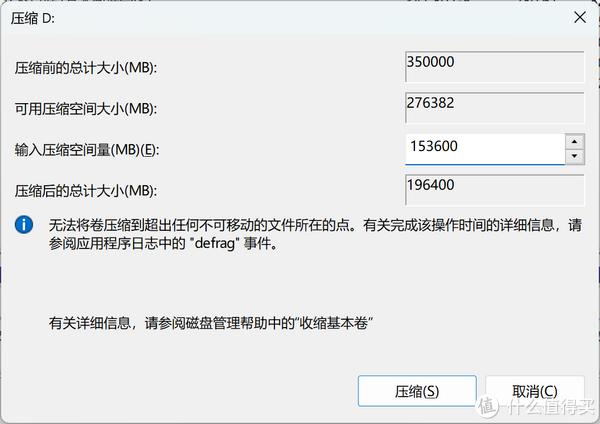Click the 收缩基本卷 help reference text
Image resolution: width=600 pixels, height=424 pixels.
(334, 323)
